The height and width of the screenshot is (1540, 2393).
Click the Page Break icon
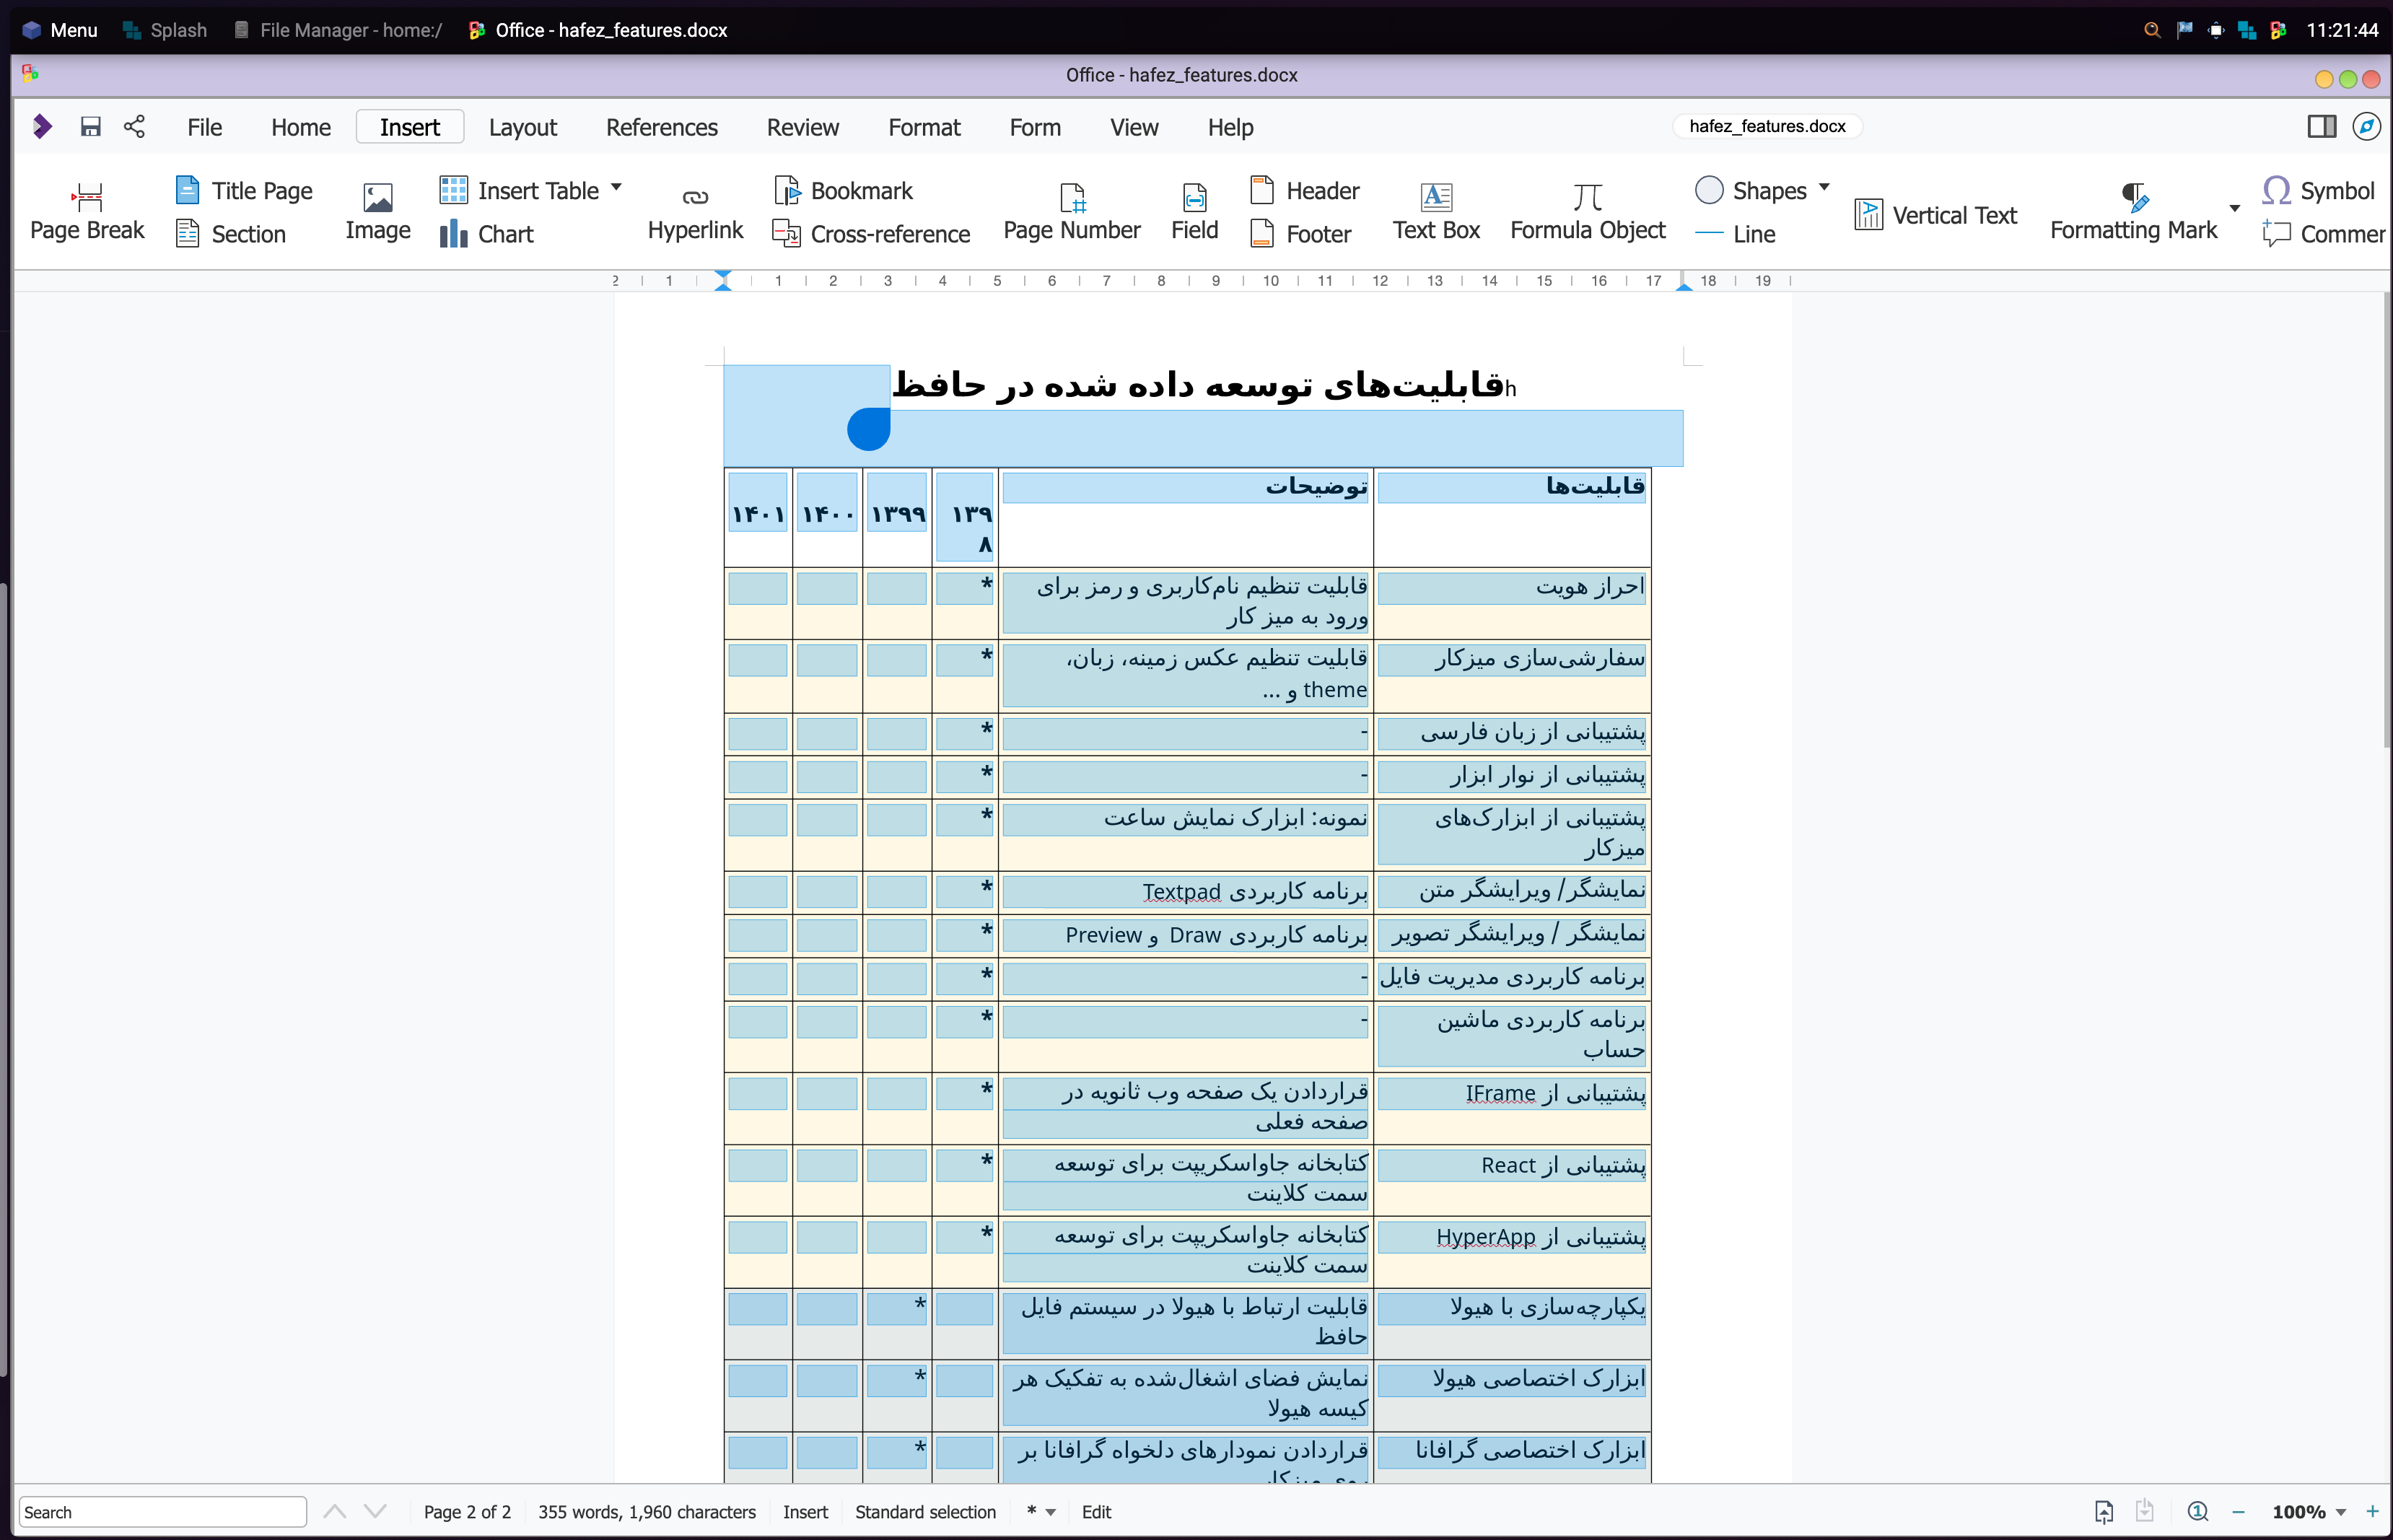[88, 196]
